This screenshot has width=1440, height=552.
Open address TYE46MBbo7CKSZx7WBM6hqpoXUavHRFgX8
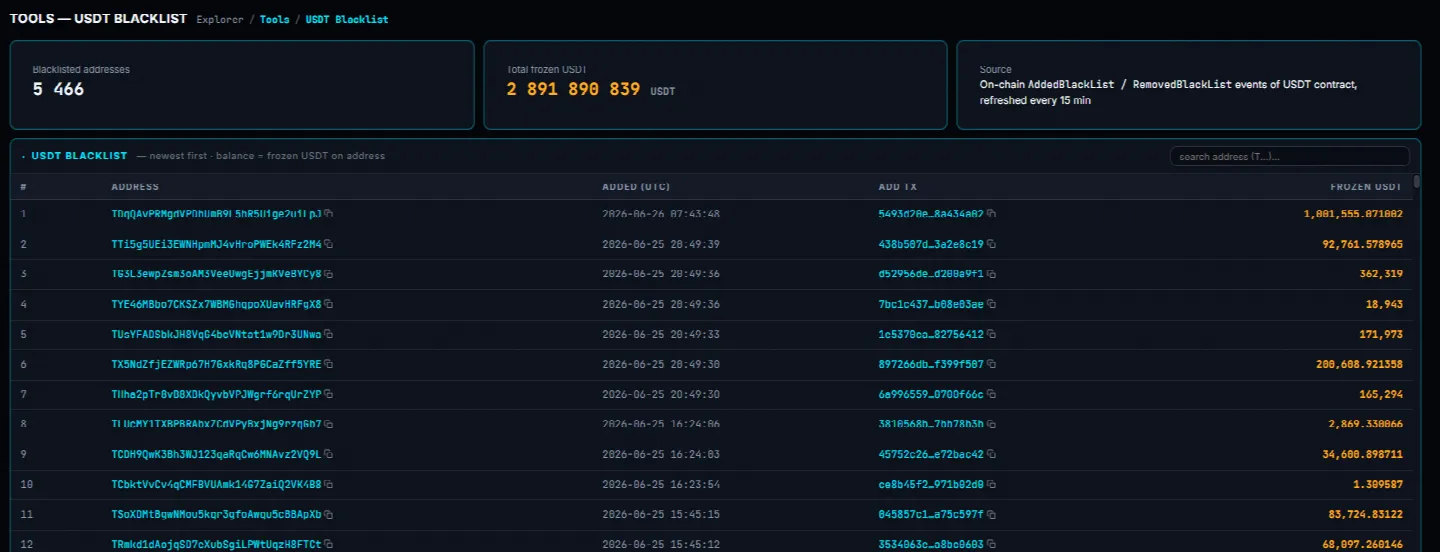point(216,304)
